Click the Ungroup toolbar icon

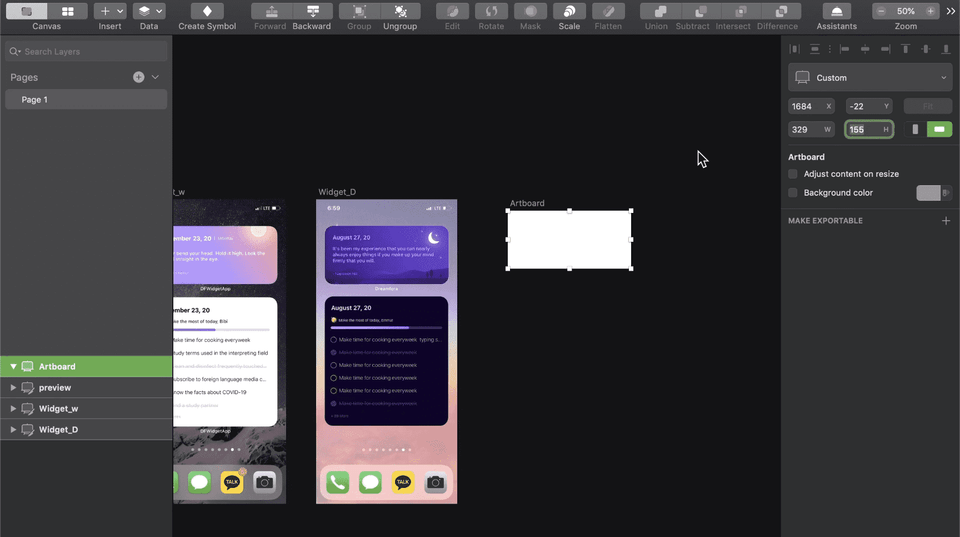(x=400, y=11)
